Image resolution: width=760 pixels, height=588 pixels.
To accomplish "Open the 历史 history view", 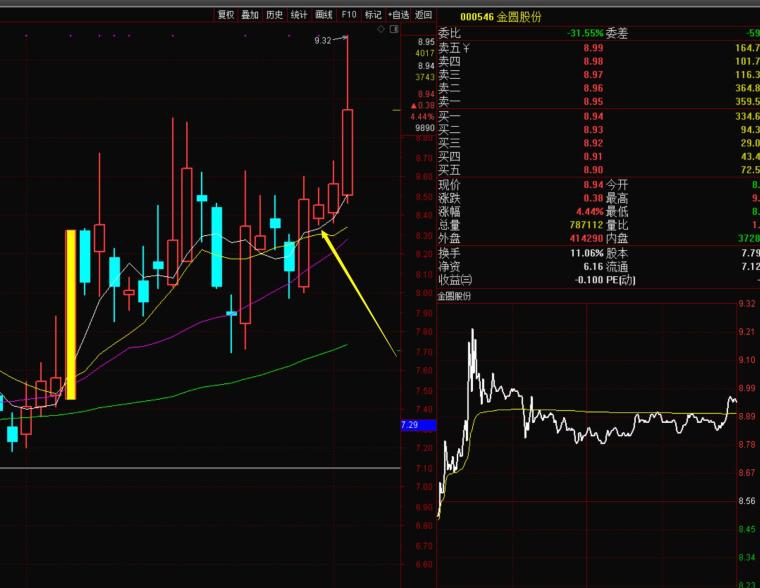I will [x=274, y=15].
